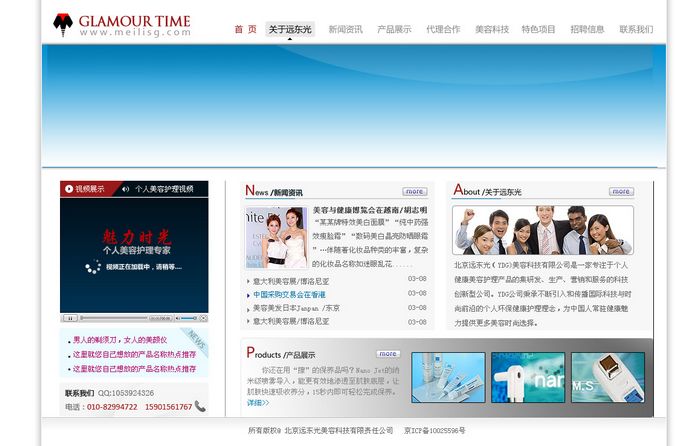The width and height of the screenshot is (700, 446).
Task: Open the 首页 home menu item
Action: [x=245, y=30]
